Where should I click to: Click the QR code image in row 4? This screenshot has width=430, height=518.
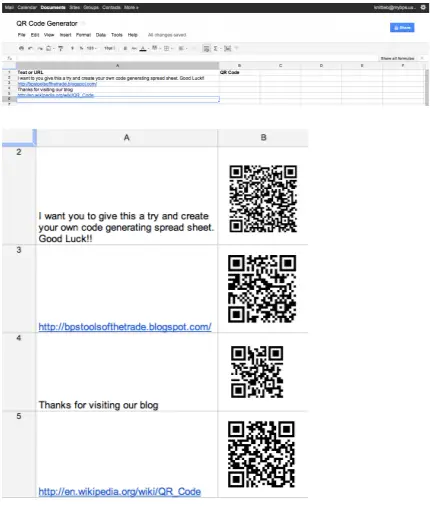[x=257, y=372]
